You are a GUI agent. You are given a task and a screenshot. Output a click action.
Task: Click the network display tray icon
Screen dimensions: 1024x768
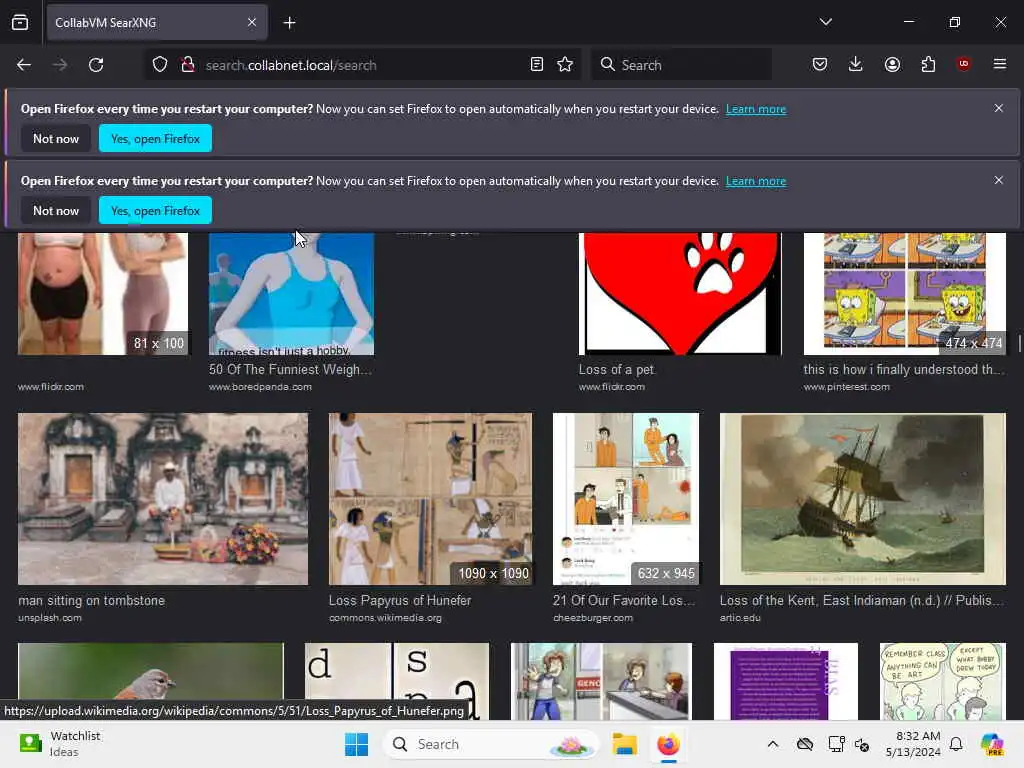[836, 744]
